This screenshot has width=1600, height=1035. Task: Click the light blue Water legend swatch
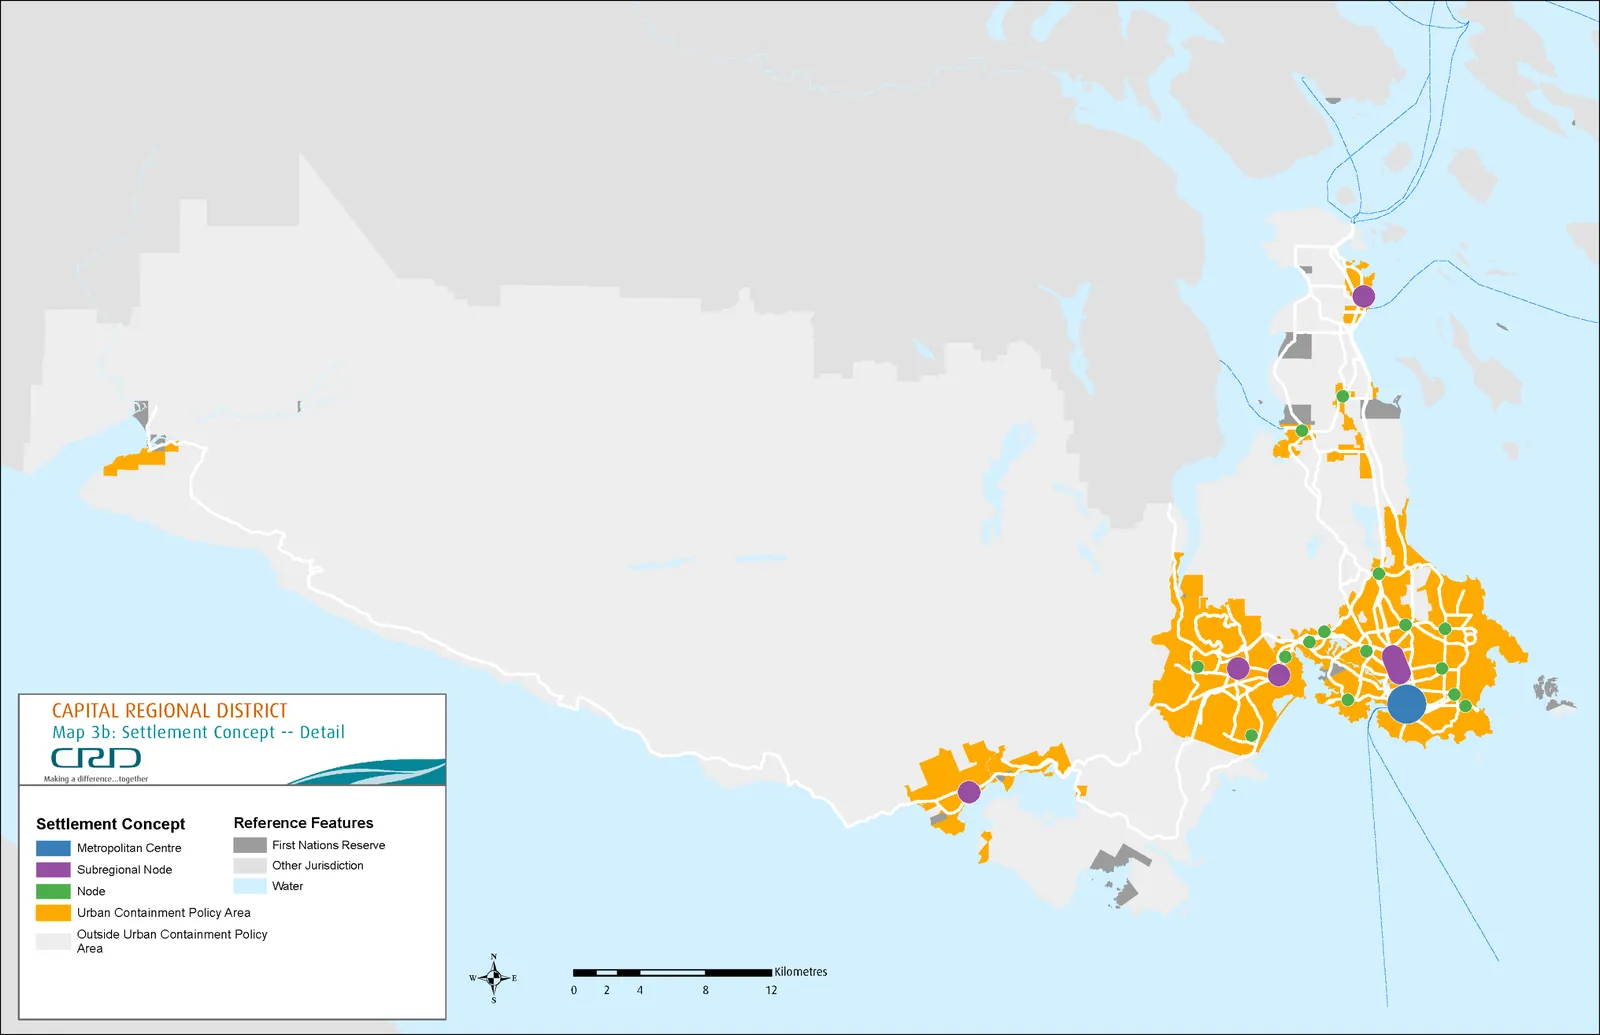pos(250,886)
